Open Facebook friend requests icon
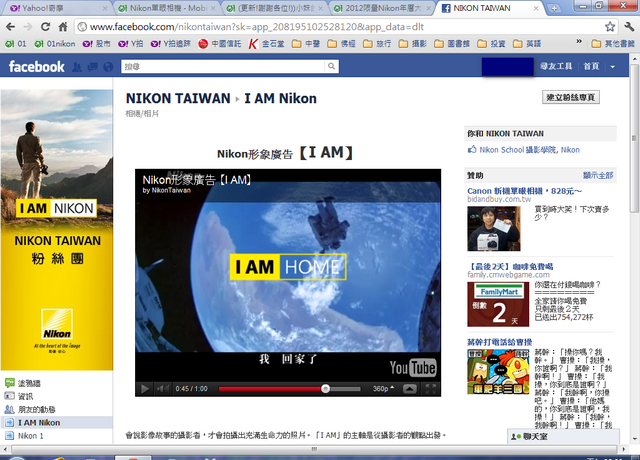Screen dimensions: 640x460 pyautogui.click(x=77, y=67)
